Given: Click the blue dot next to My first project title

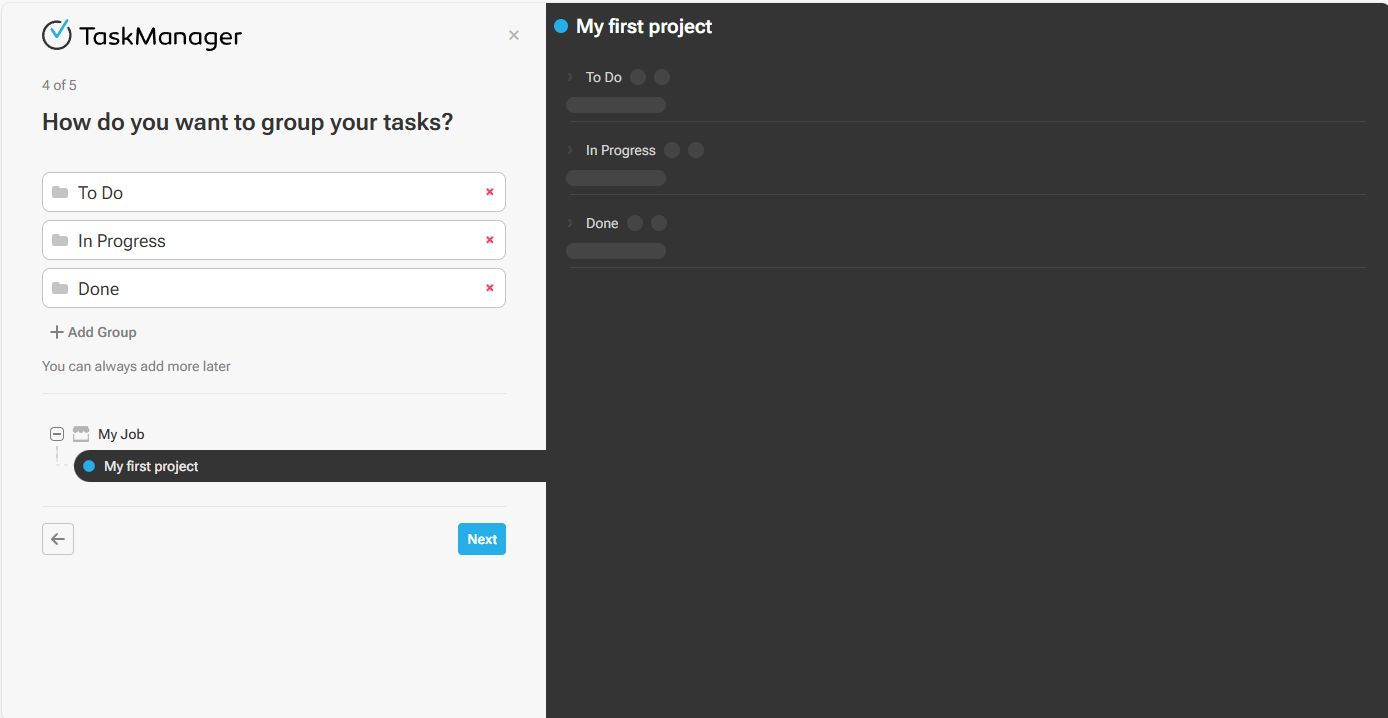Looking at the screenshot, I should 562,27.
